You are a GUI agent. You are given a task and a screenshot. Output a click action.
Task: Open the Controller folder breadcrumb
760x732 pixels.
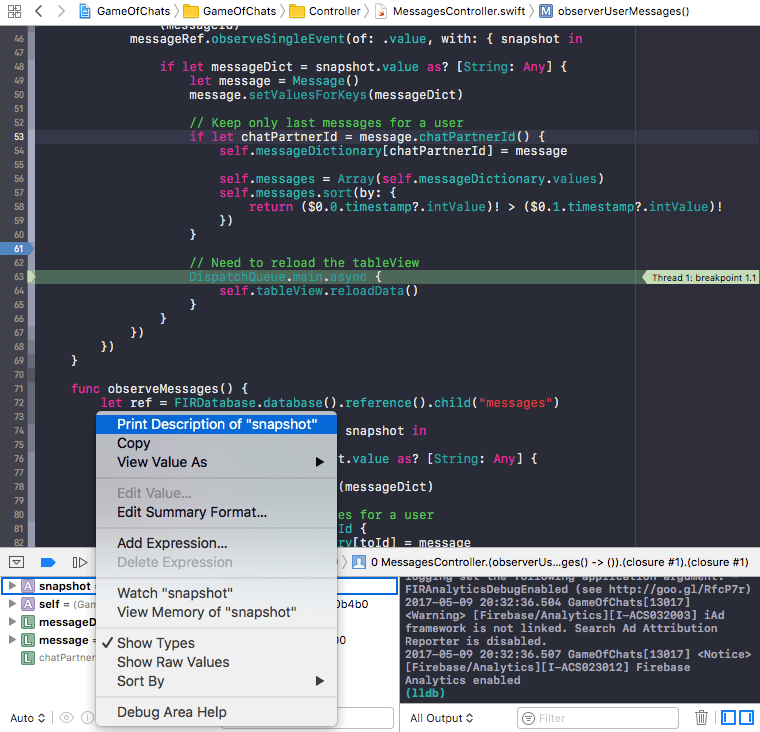tap(325, 11)
